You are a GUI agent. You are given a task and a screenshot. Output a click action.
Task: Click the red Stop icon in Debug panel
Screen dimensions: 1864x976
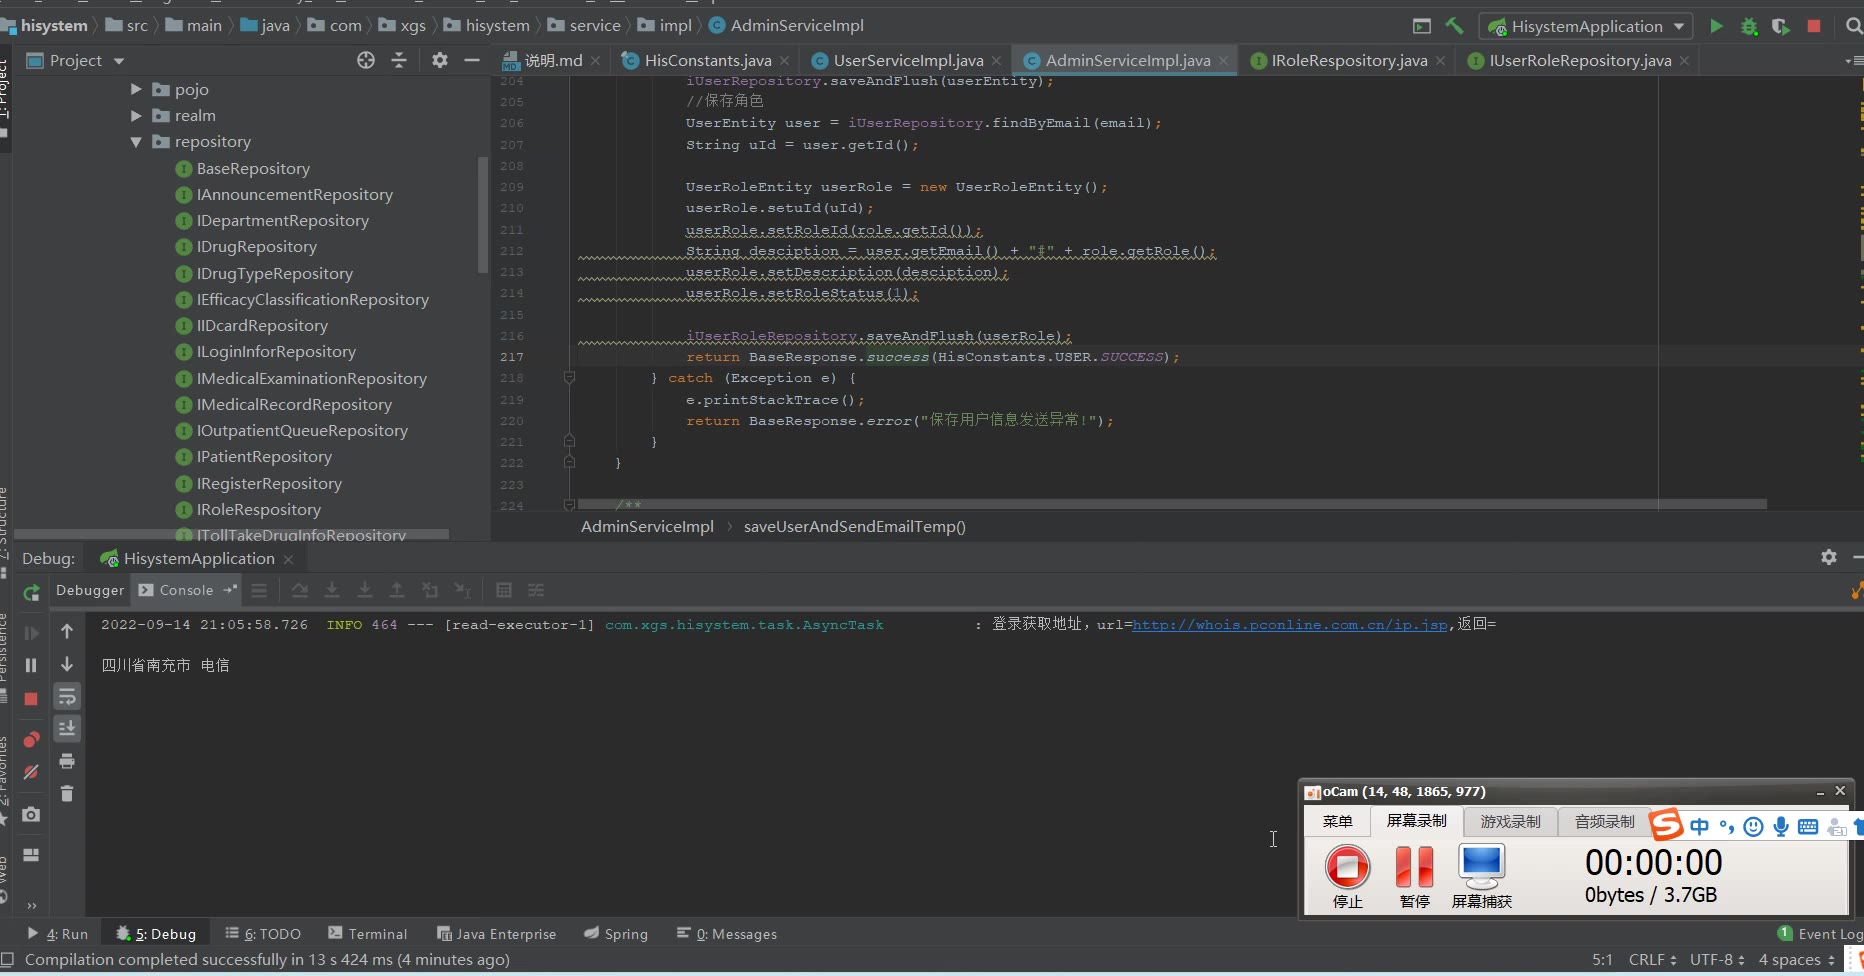coord(31,699)
